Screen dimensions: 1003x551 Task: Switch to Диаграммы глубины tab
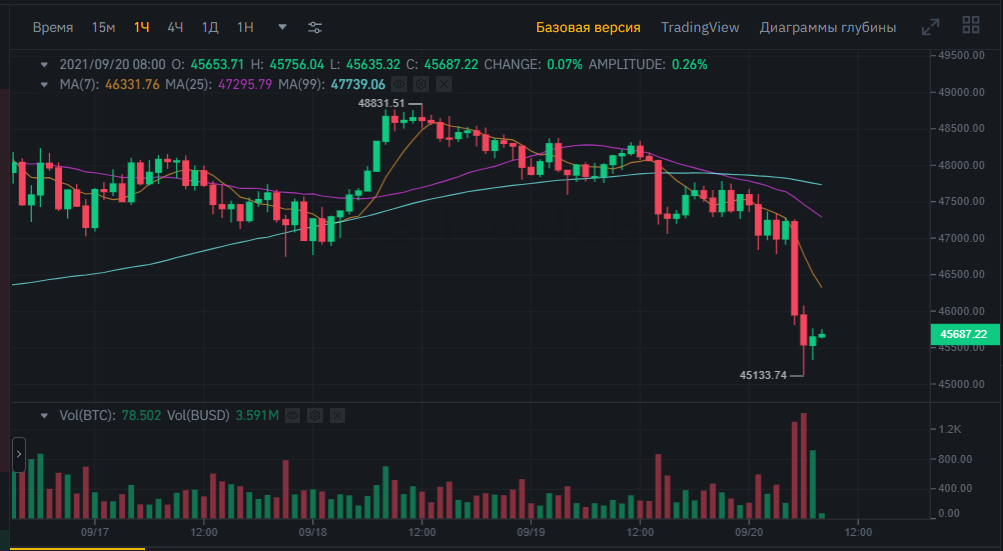(x=828, y=28)
